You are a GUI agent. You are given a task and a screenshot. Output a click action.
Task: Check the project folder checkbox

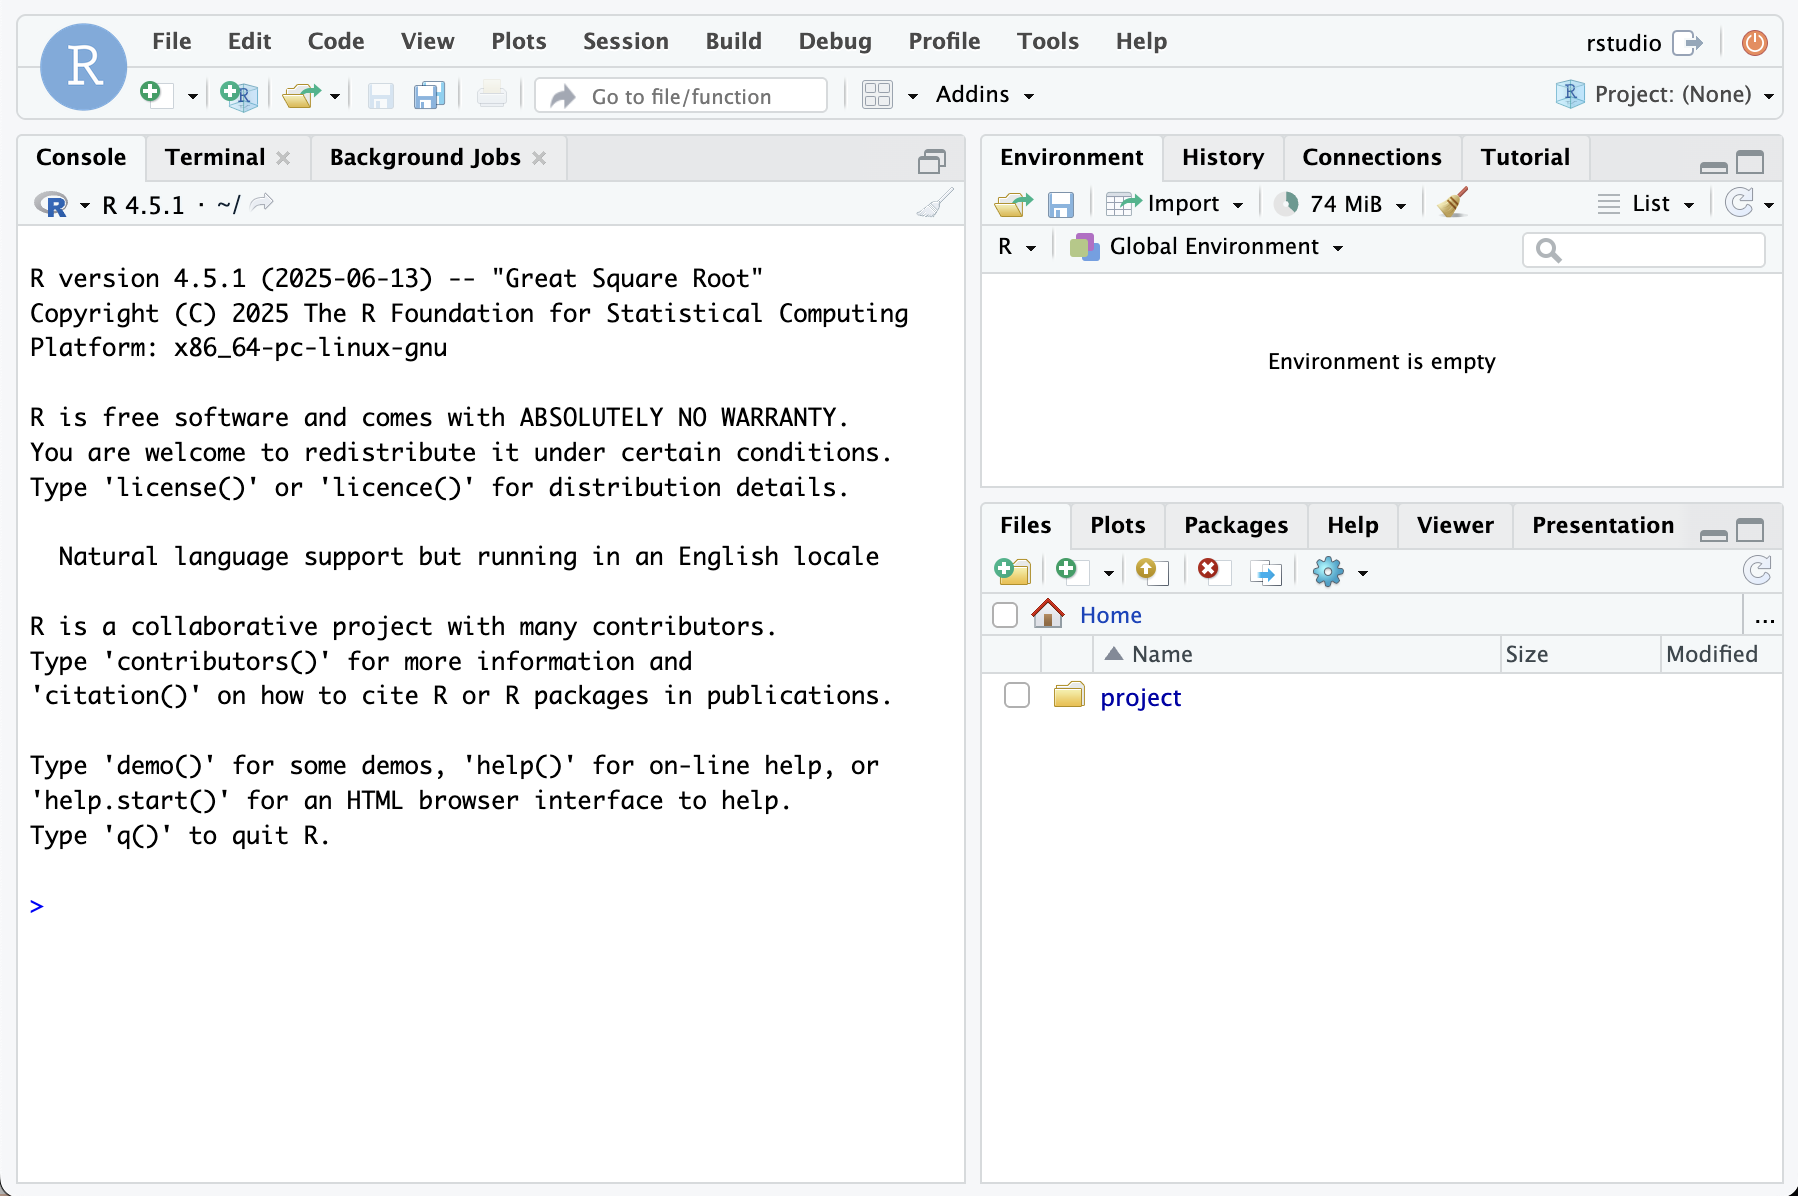[x=1016, y=695]
